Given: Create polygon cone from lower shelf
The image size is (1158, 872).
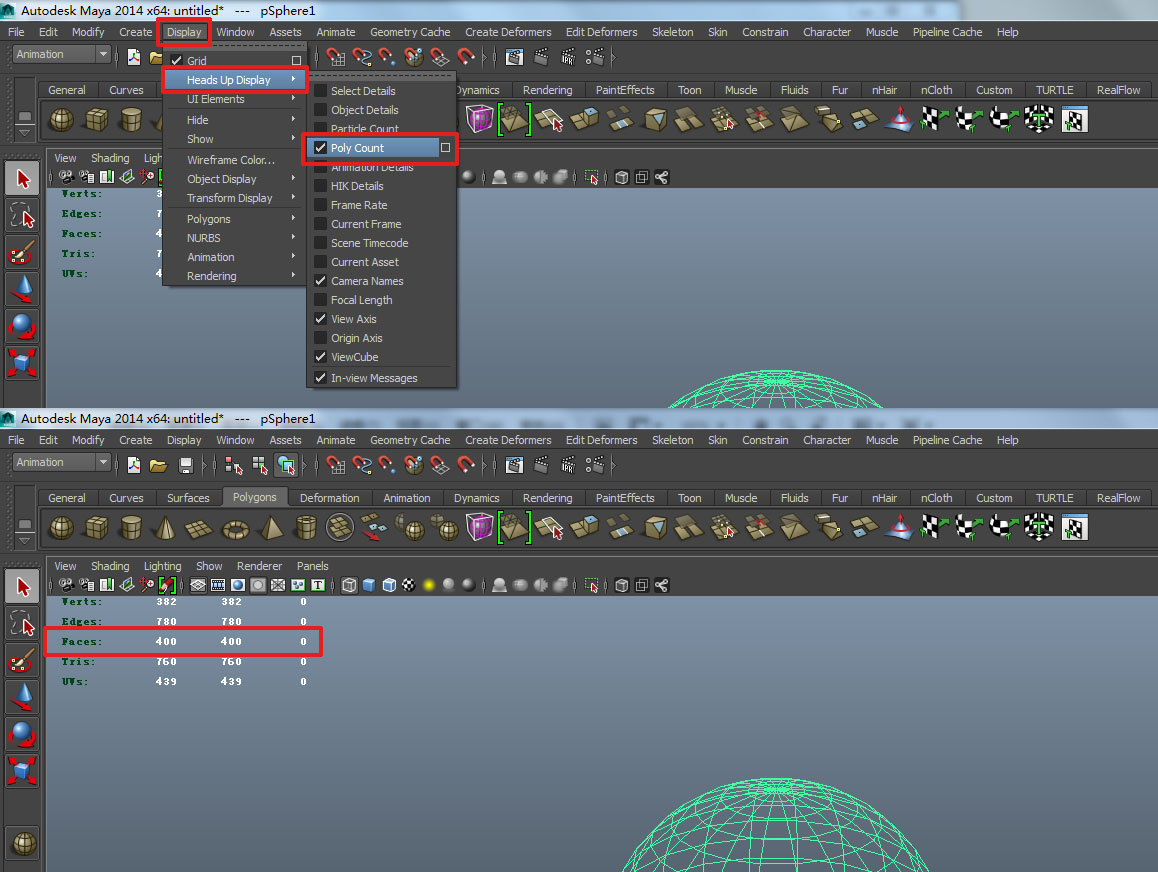Looking at the screenshot, I should click(x=165, y=528).
